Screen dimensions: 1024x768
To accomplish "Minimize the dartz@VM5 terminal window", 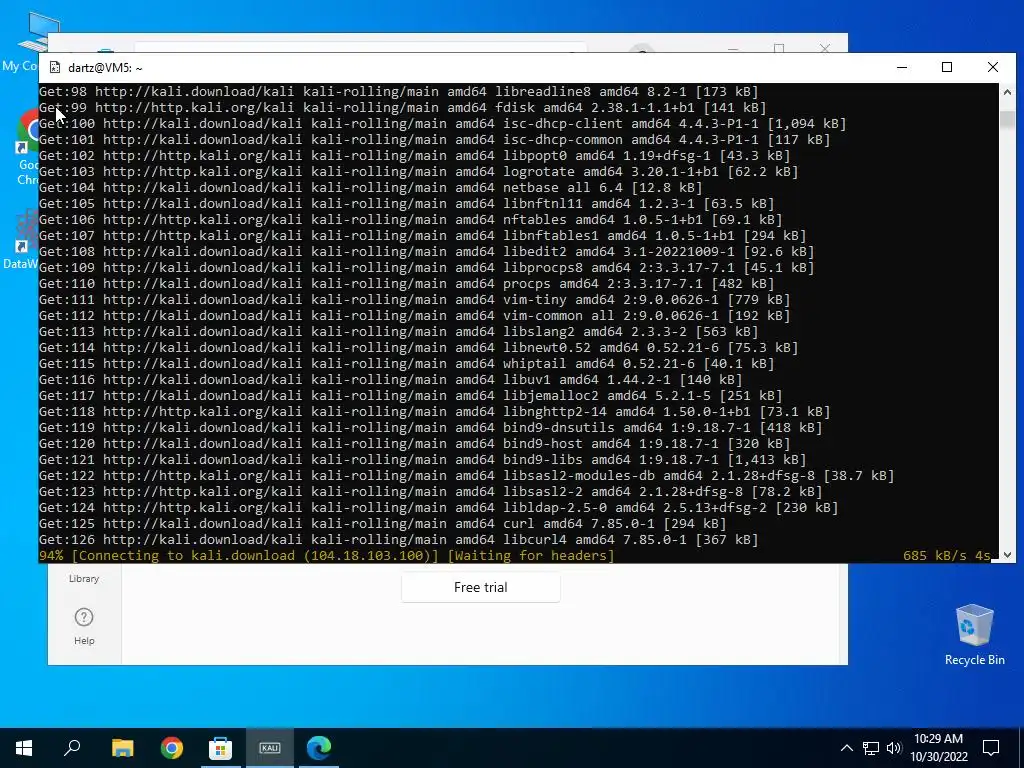I will tap(902, 67).
